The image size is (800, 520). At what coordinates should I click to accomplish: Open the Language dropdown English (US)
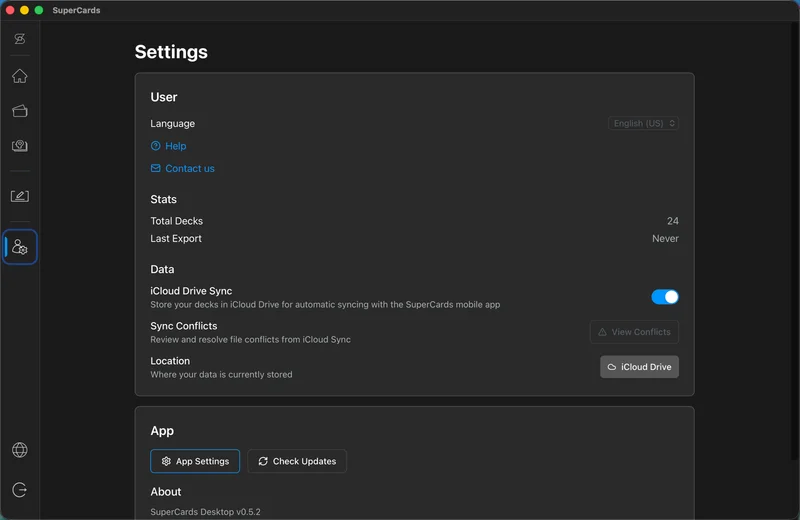tap(643, 123)
